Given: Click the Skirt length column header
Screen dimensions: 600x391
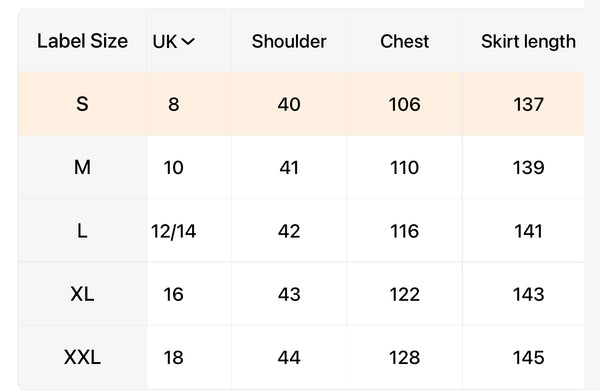Looking at the screenshot, I should click(528, 41).
